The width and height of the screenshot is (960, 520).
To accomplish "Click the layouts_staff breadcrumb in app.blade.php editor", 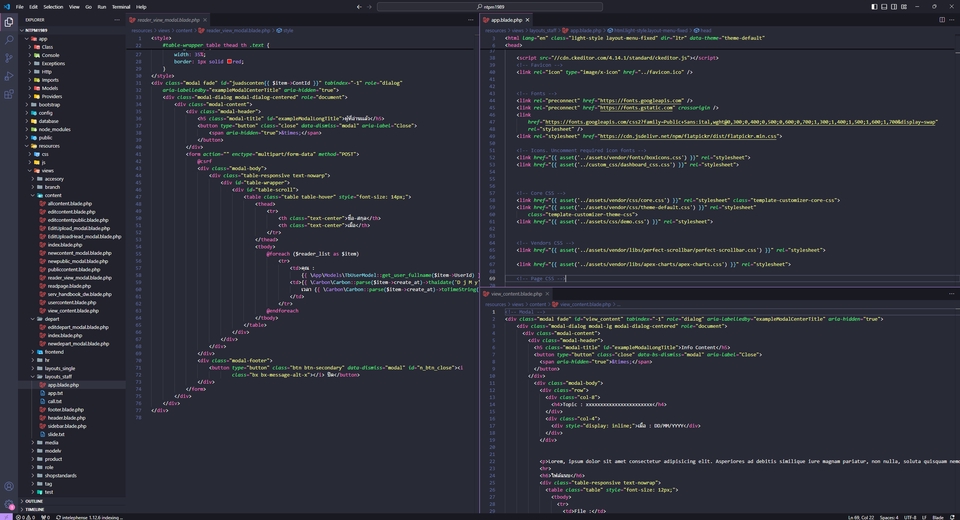I will [x=542, y=30].
